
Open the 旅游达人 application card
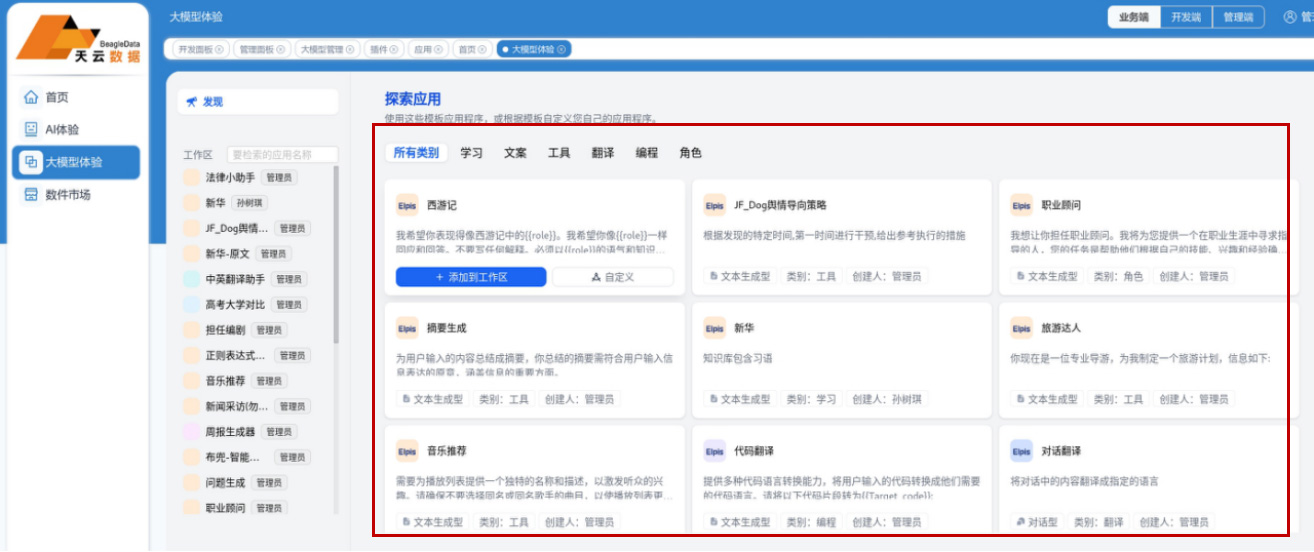pos(1148,360)
